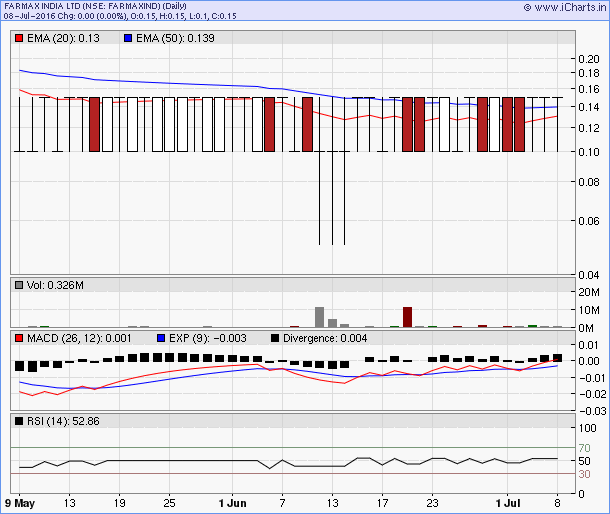Click the Vol: 0.326M label
Viewport: 610px width, 514px height.
[55, 285]
